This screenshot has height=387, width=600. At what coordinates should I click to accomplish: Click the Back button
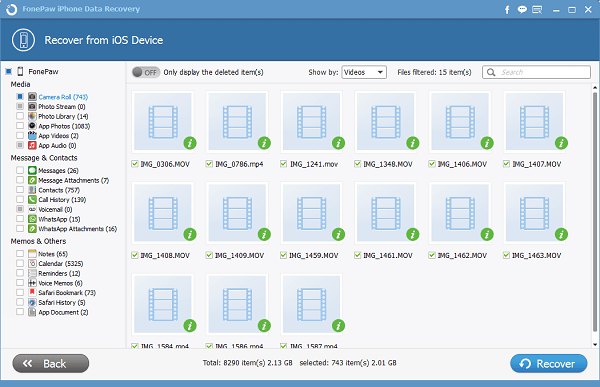(x=51, y=363)
